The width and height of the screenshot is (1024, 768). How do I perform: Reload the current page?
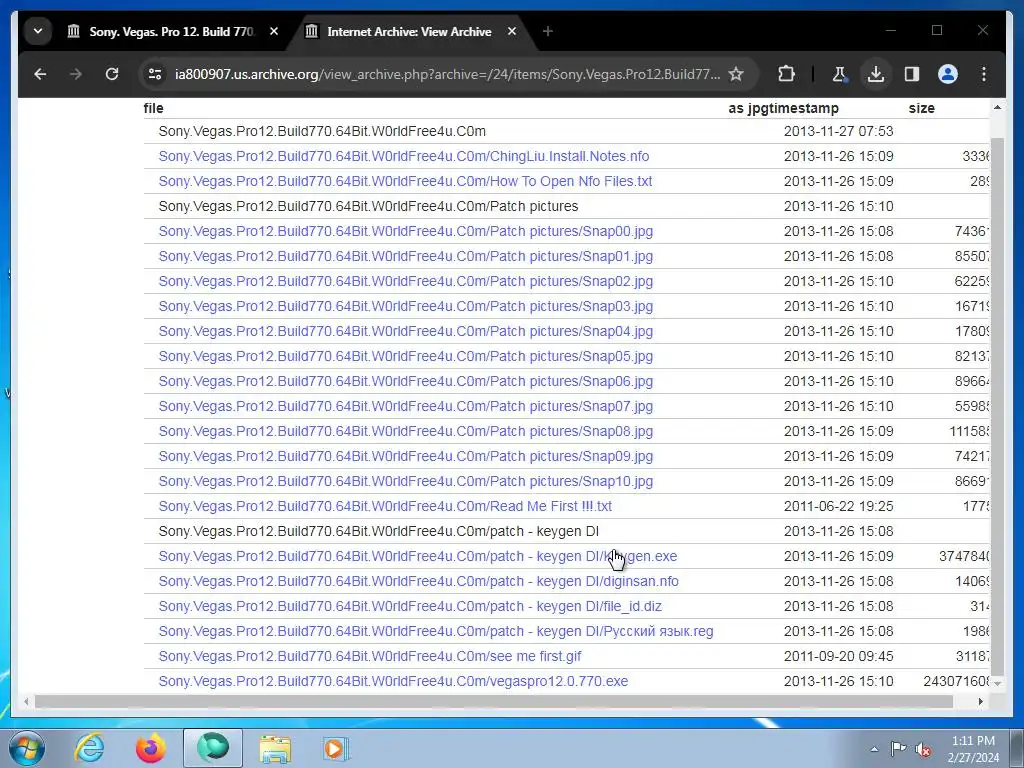click(x=112, y=74)
